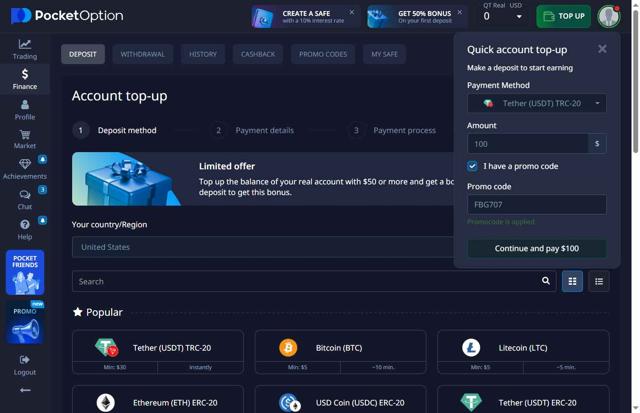The height and width of the screenshot is (413, 640).
Task: Open the Pocket Friends banner
Action: coord(25,272)
